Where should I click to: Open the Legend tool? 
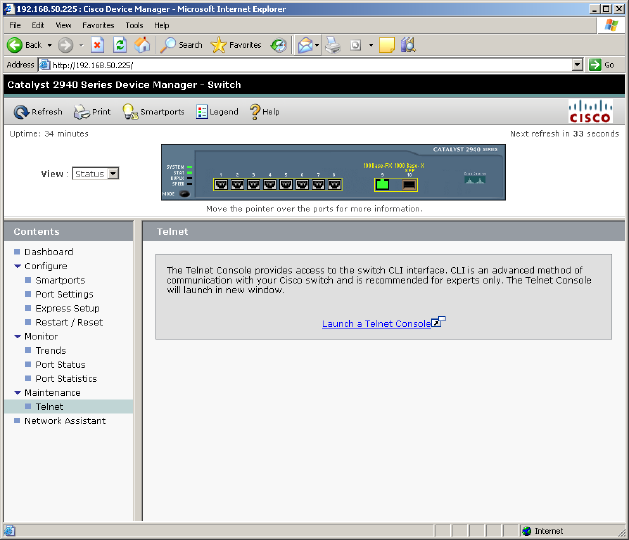tap(217, 112)
